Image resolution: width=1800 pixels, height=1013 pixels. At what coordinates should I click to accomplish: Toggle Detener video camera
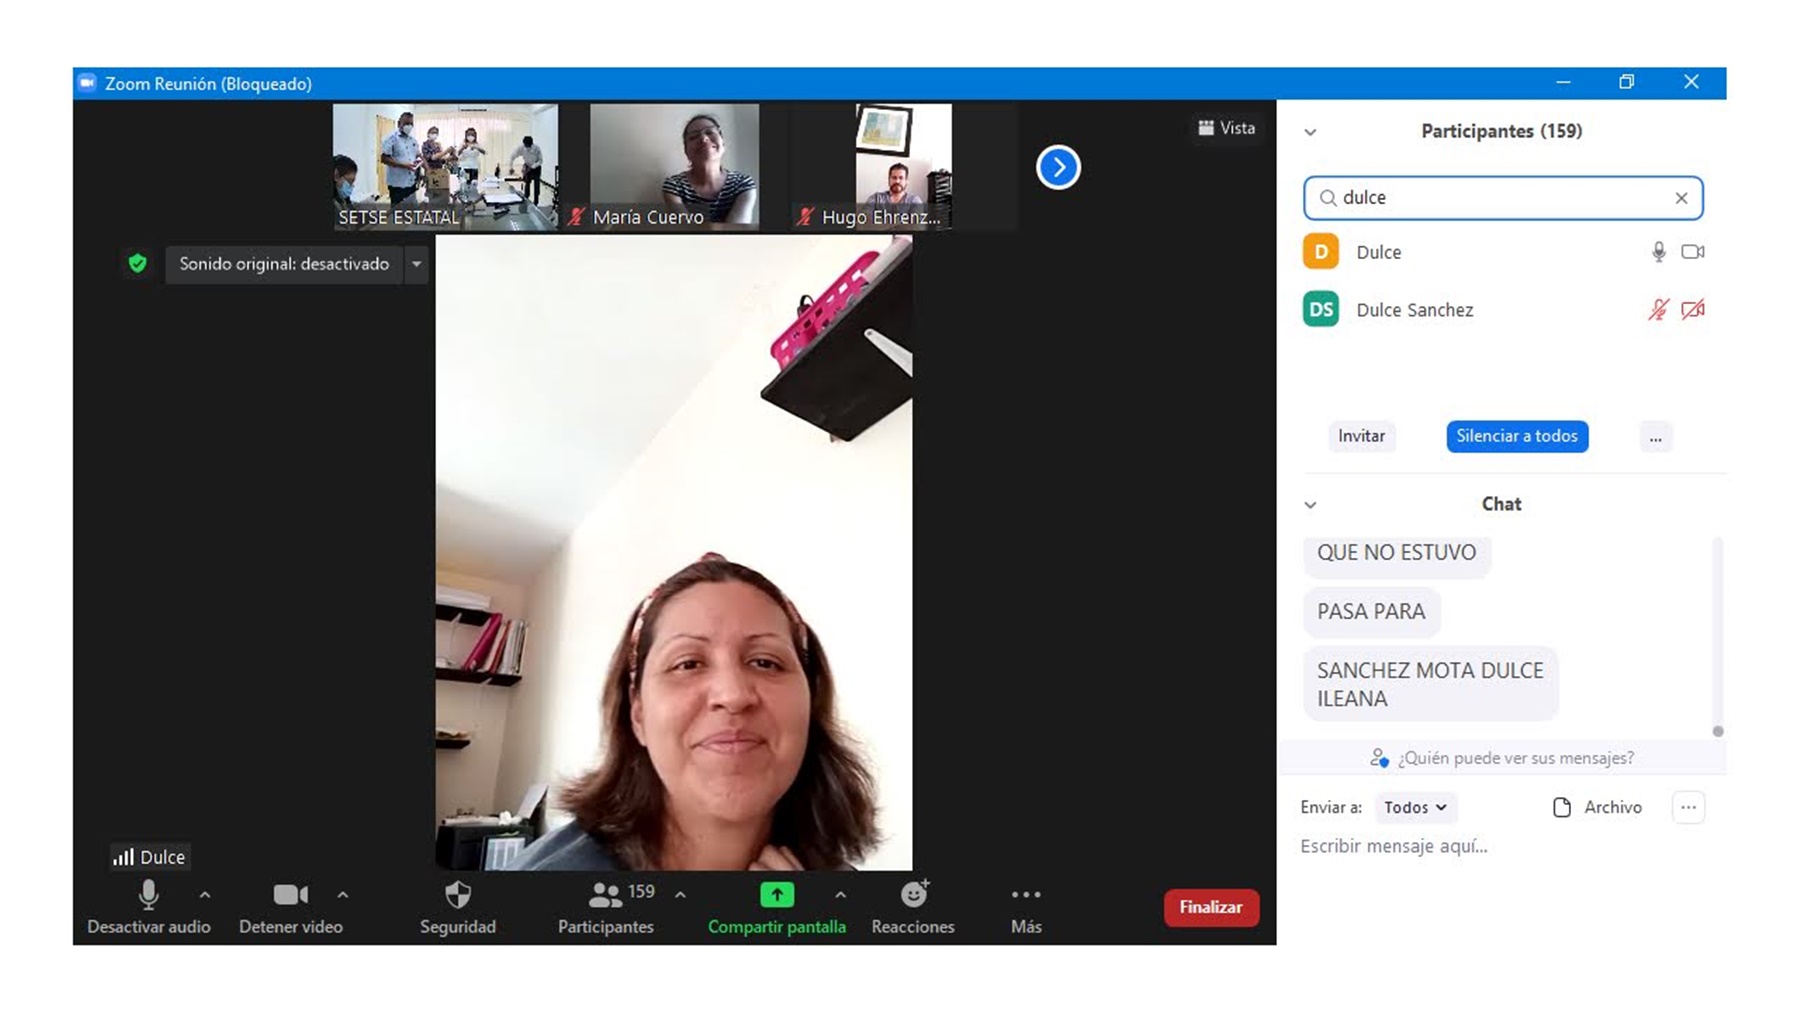tap(290, 895)
